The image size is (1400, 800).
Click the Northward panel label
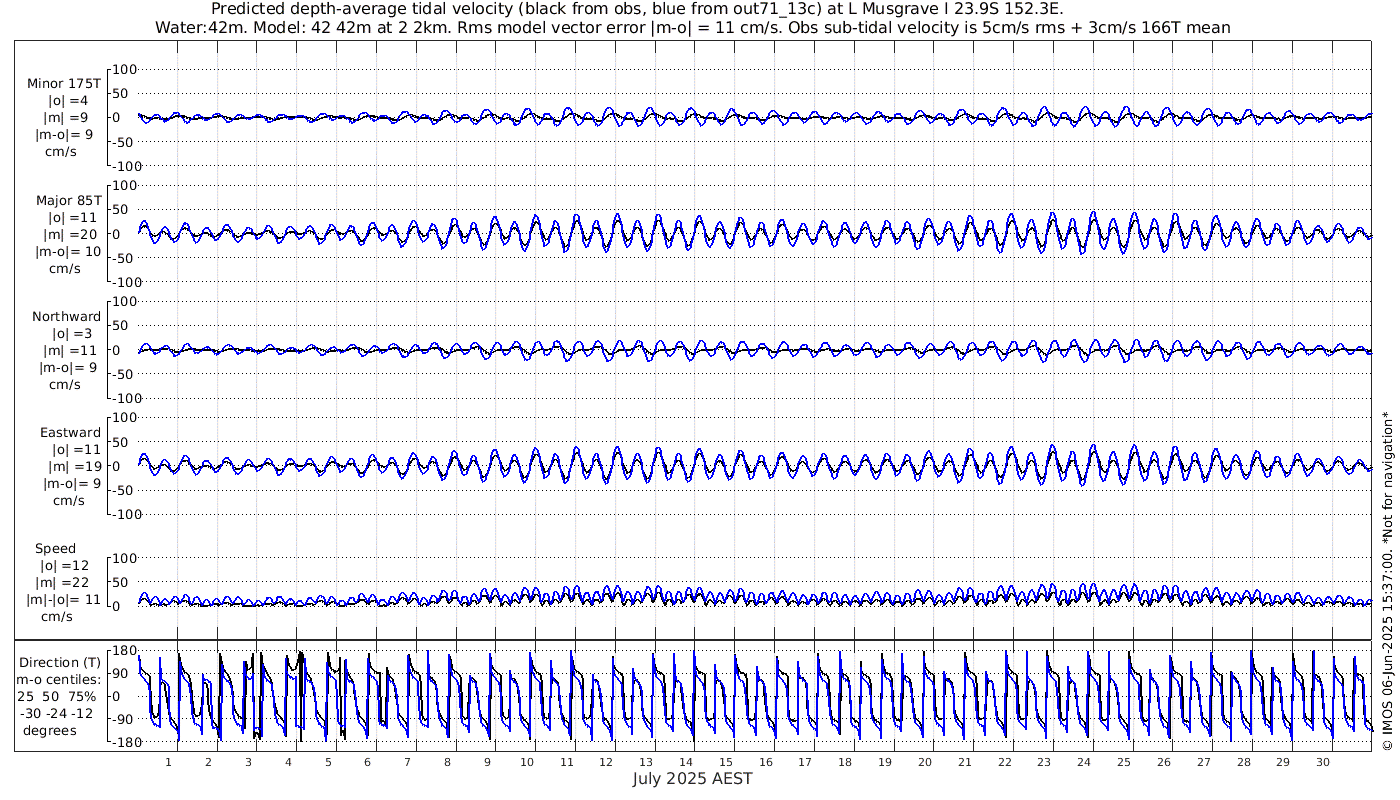pyautogui.click(x=66, y=316)
